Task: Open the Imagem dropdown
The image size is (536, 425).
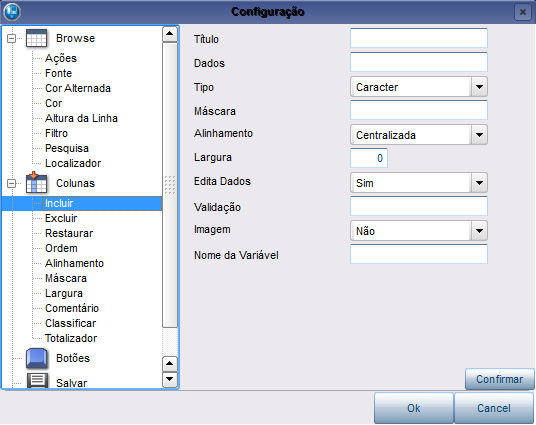Action: [479, 231]
